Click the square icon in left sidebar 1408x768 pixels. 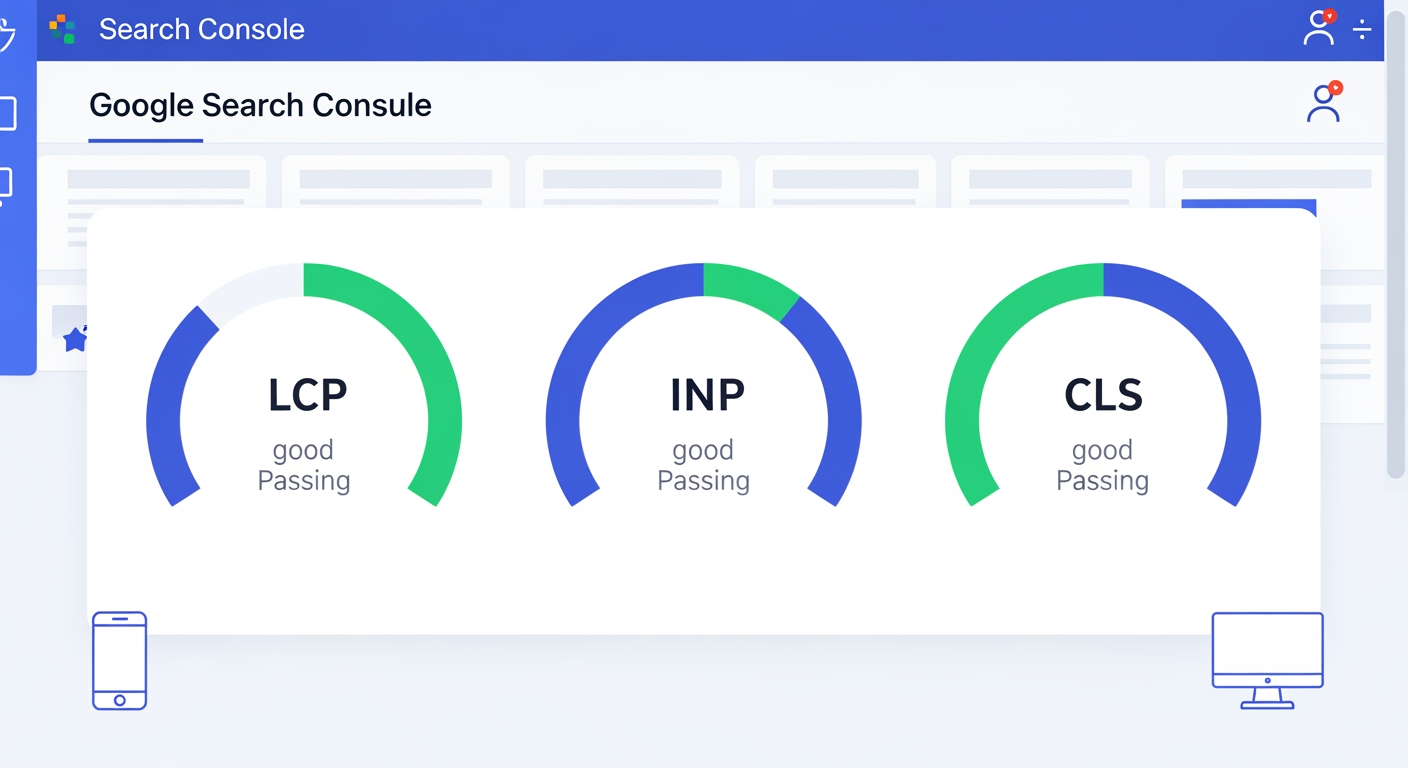coord(6,114)
